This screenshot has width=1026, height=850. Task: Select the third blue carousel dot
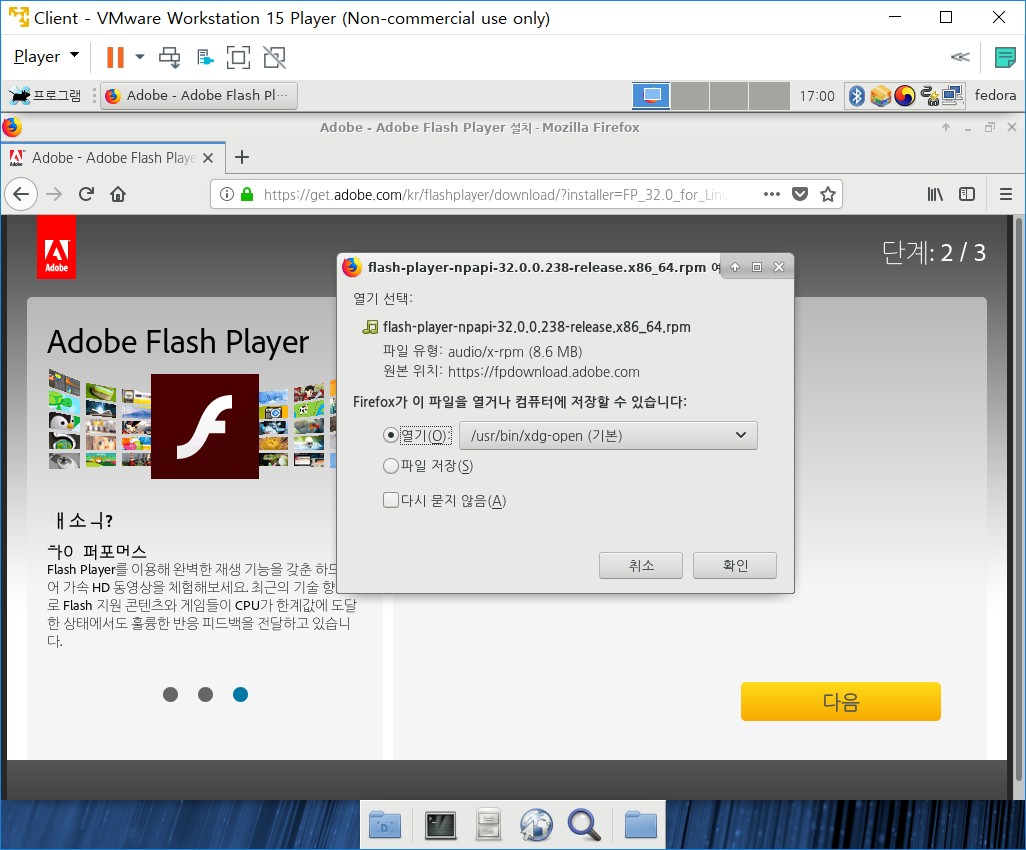click(241, 694)
